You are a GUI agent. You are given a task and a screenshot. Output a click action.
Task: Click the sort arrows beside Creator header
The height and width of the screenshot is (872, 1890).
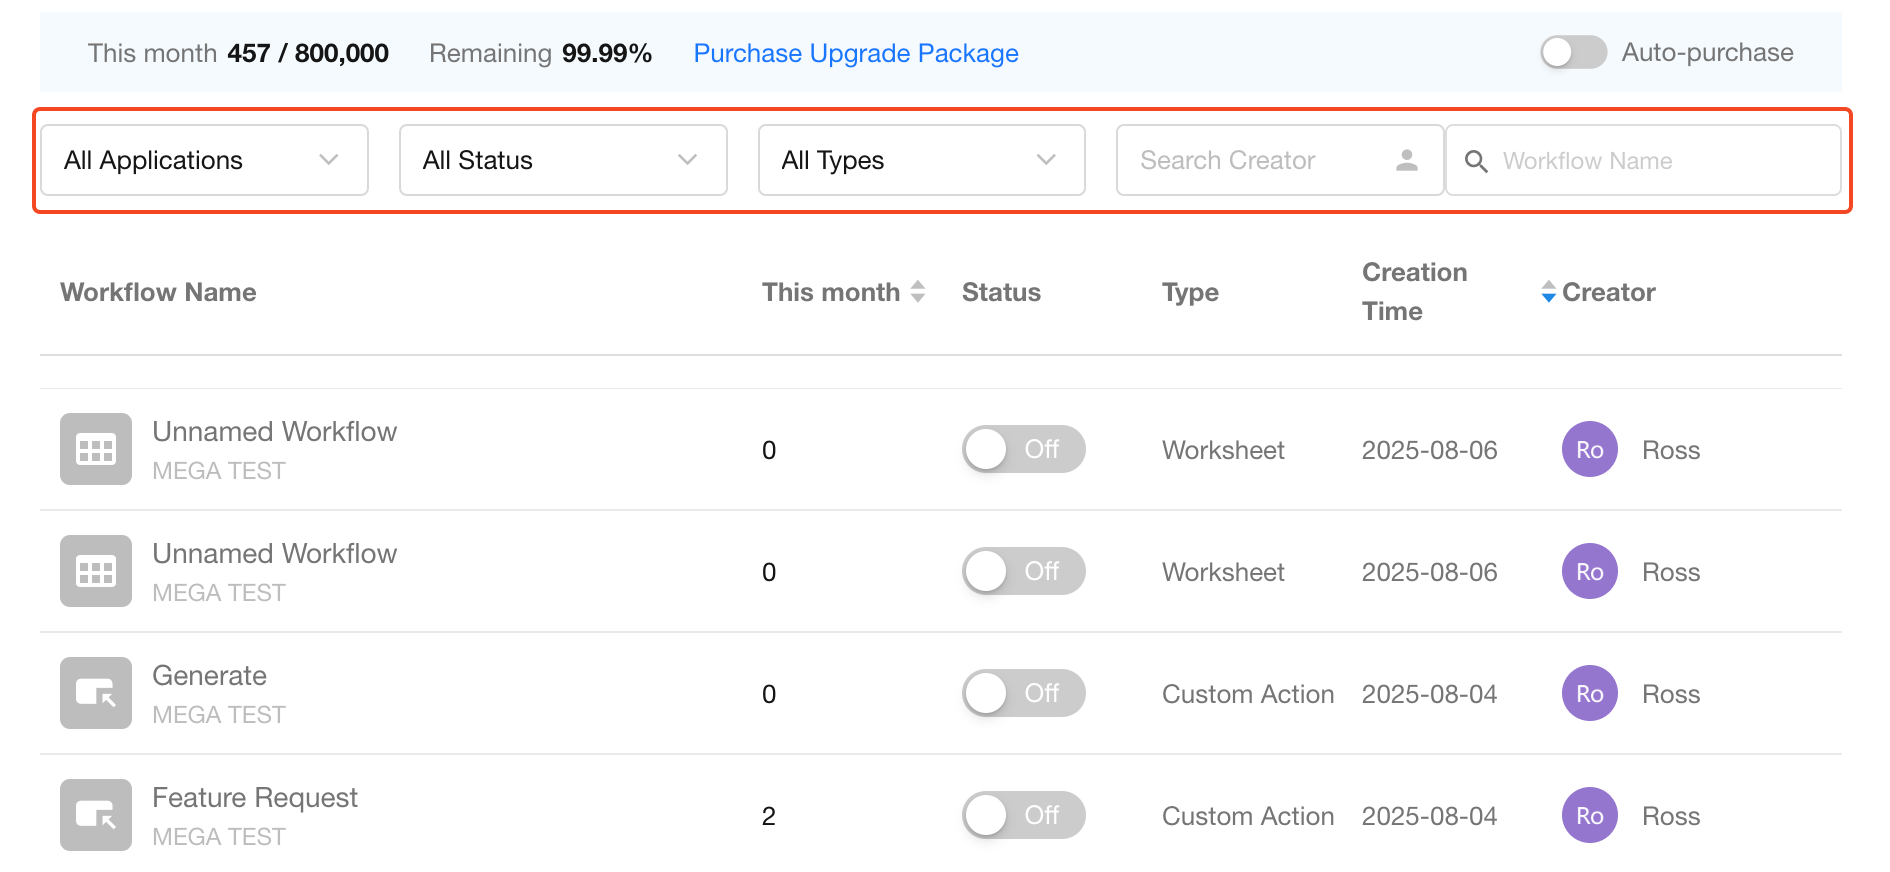click(1548, 292)
